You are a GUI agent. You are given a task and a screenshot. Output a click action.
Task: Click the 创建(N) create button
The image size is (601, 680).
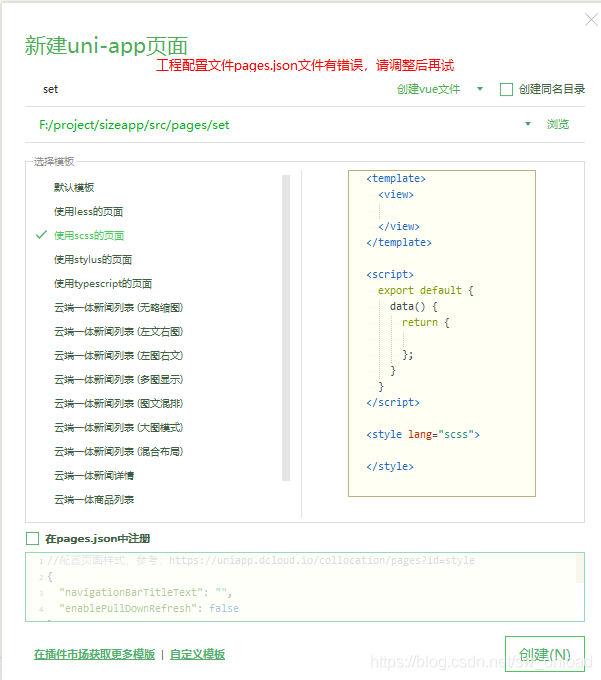[x=545, y=654]
